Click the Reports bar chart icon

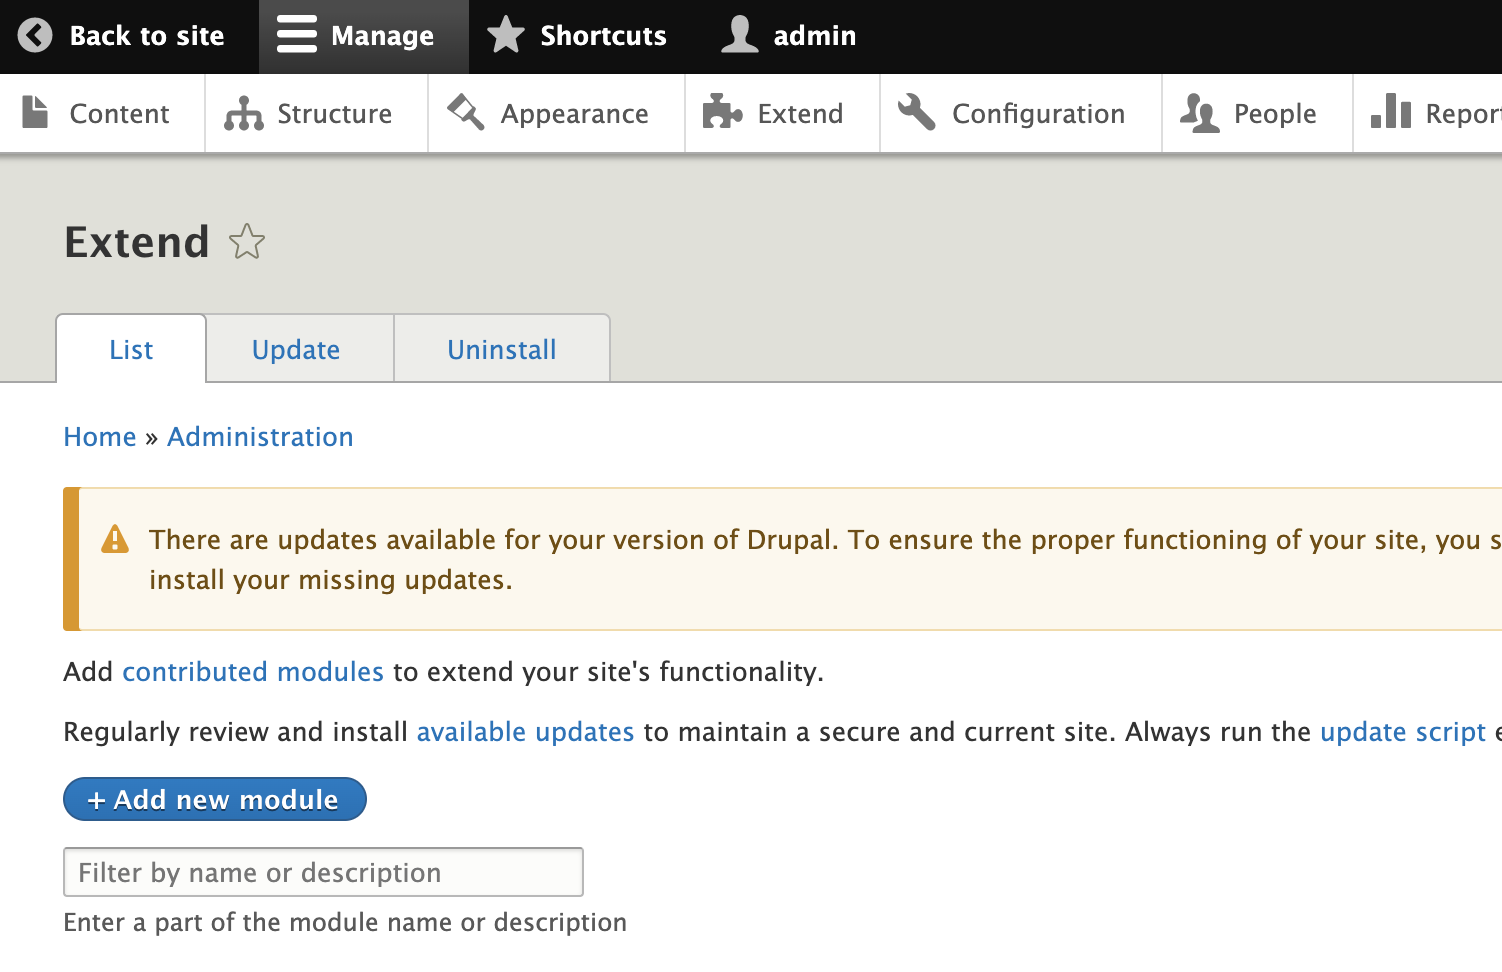tap(1391, 112)
